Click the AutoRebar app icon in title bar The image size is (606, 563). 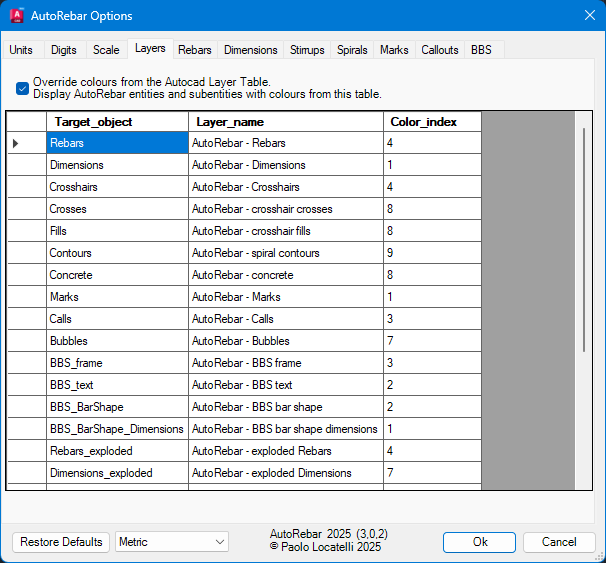click(x=17, y=16)
